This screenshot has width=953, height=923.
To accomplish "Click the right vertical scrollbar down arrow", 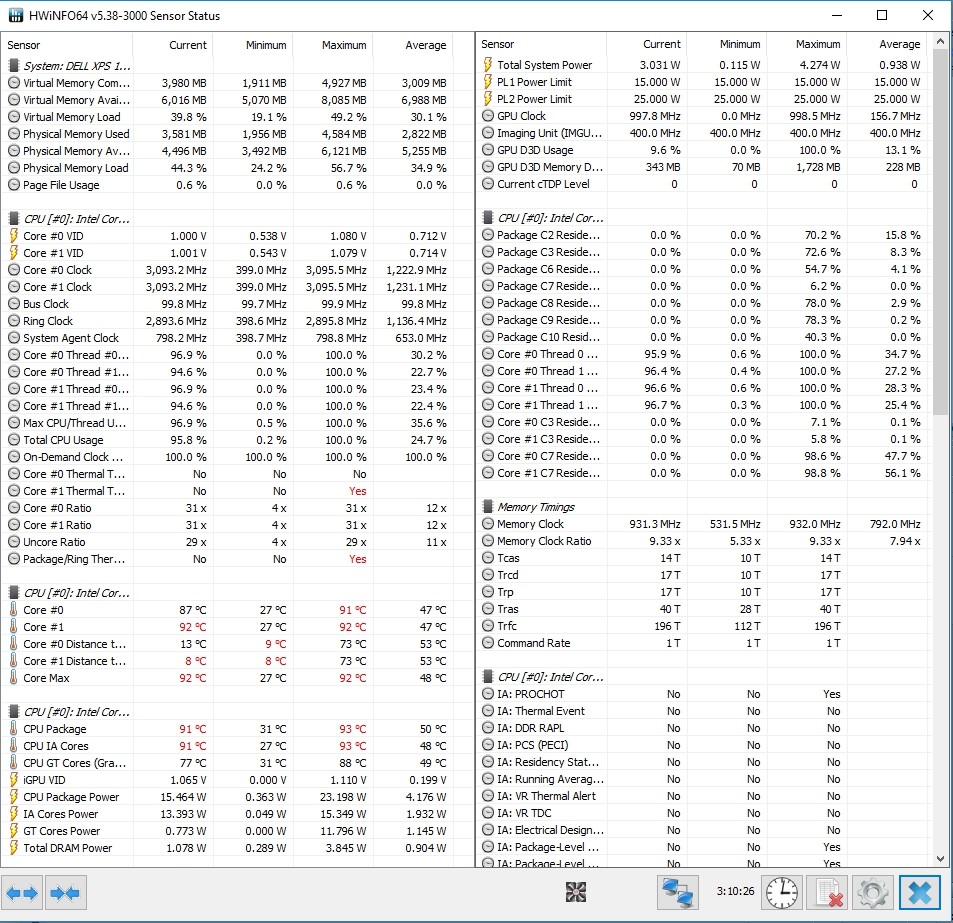I will pyautogui.click(x=940, y=858).
